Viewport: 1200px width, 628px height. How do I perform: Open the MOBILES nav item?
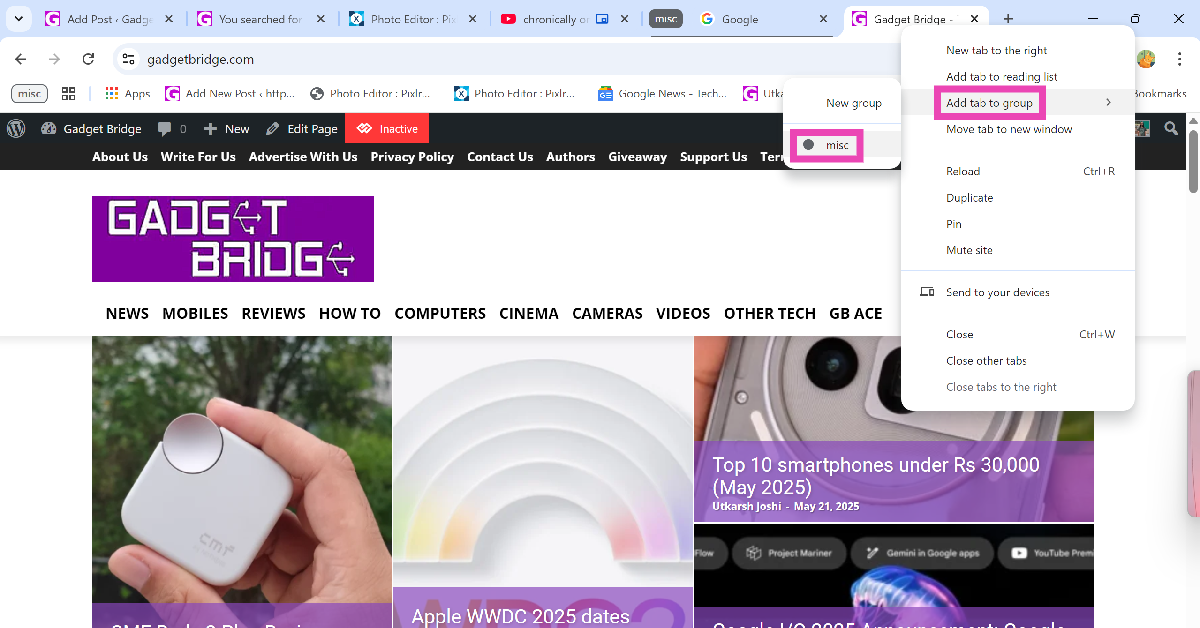tap(195, 313)
